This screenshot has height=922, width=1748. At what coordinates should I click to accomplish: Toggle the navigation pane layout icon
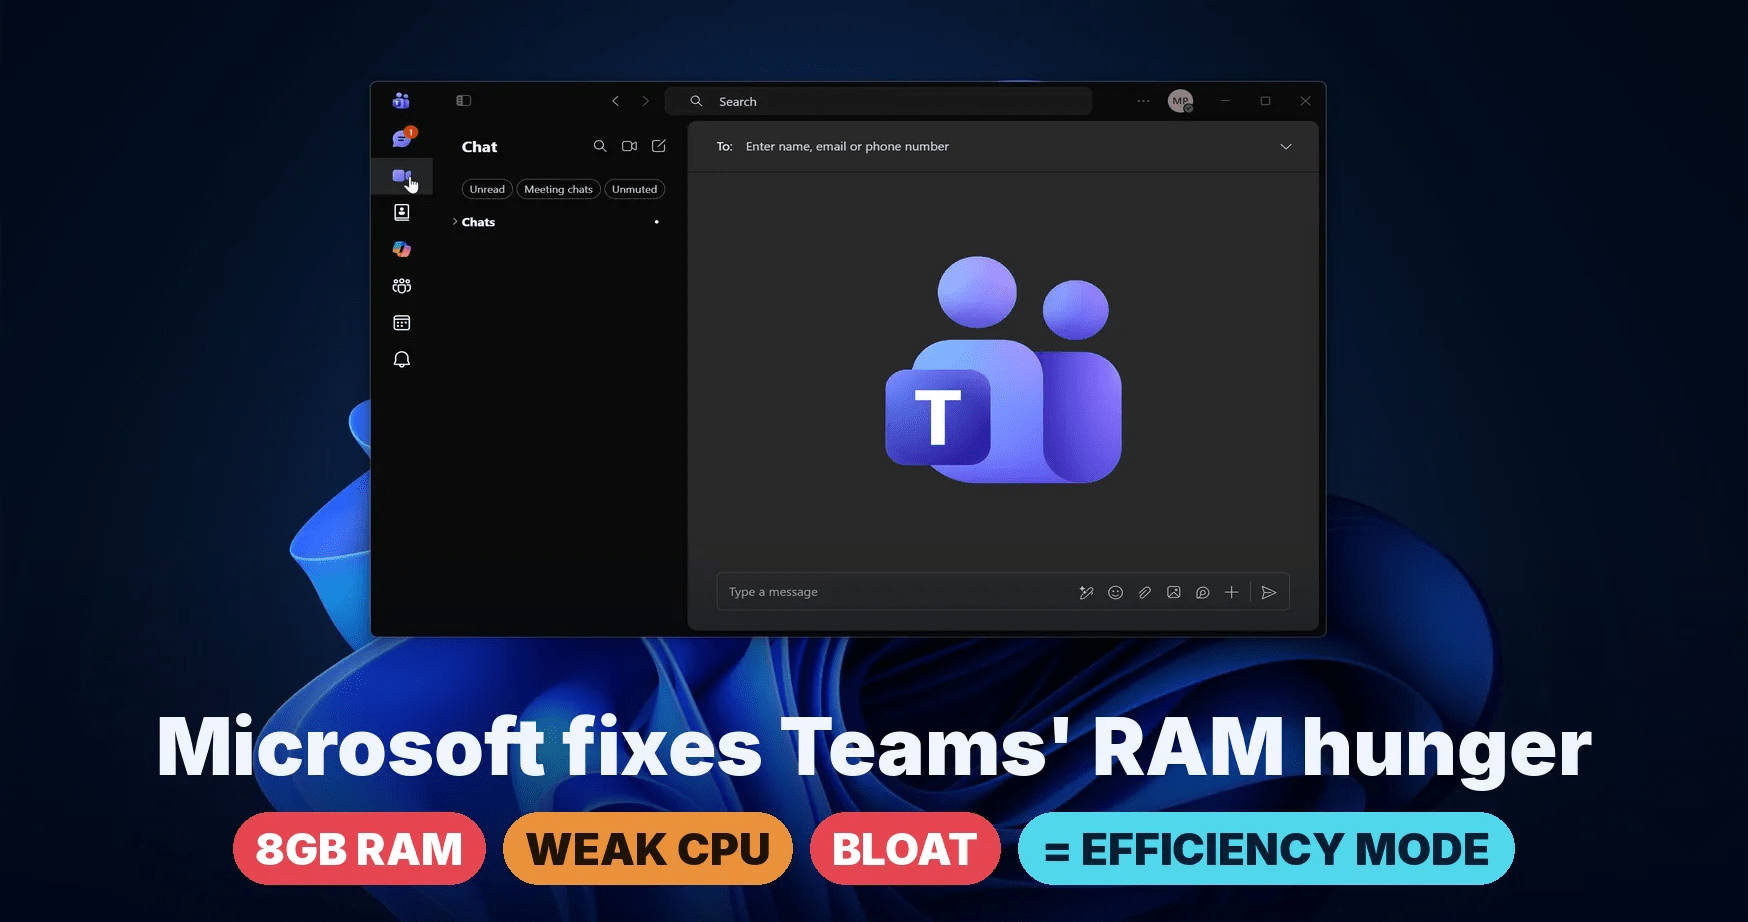(463, 101)
